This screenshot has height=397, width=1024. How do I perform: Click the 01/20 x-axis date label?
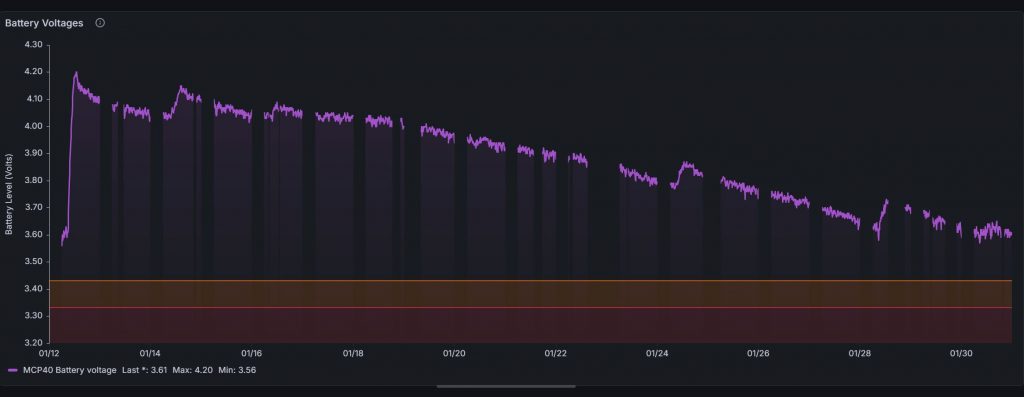click(454, 353)
